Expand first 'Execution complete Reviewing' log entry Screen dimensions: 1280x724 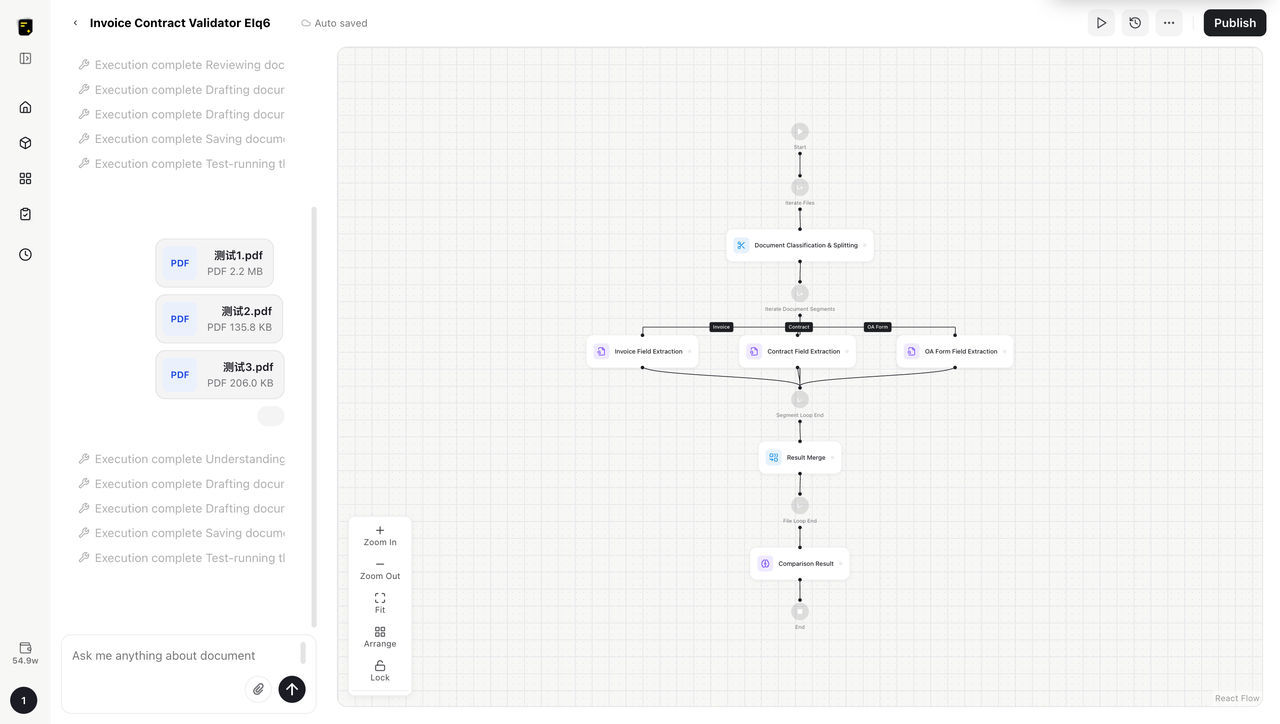pyautogui.click(x=181, y=65)
